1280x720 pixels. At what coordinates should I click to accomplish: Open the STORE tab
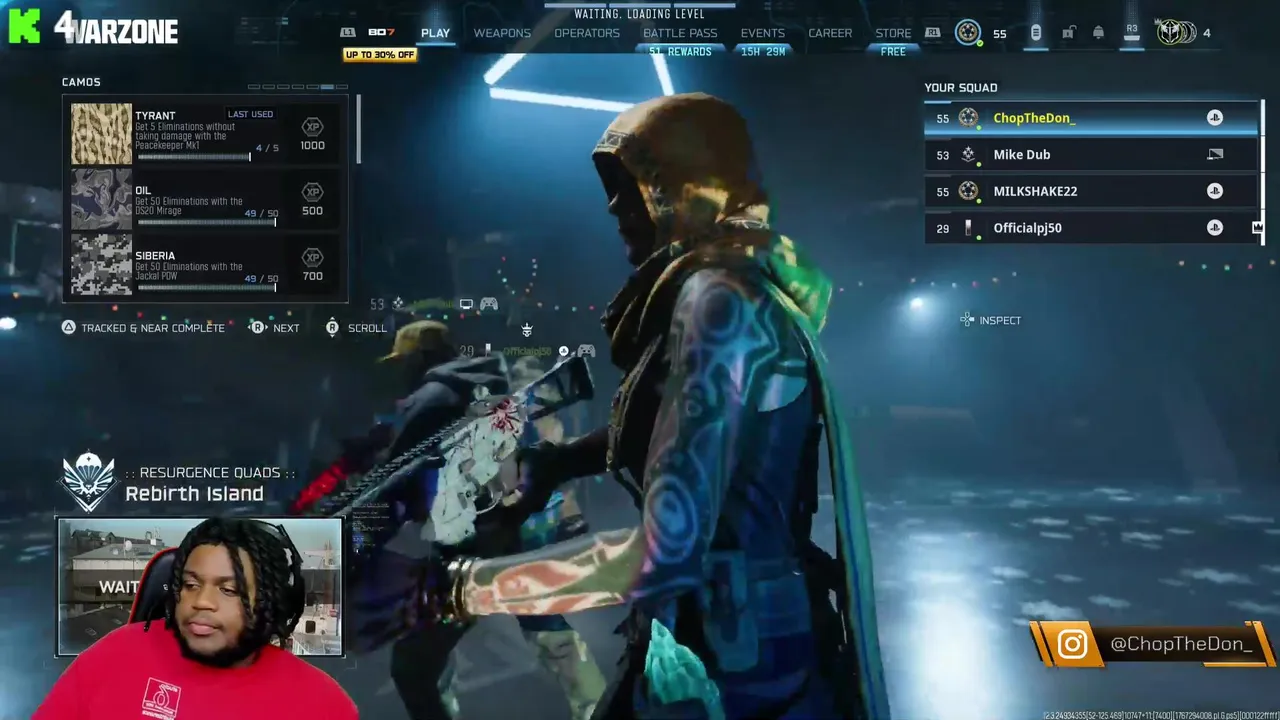[x=893, y=33]
